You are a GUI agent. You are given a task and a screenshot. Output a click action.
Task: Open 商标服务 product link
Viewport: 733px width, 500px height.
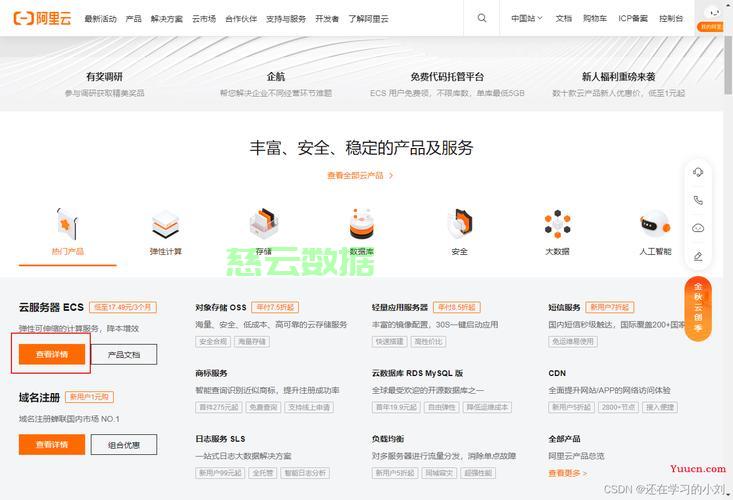point(211,373)
